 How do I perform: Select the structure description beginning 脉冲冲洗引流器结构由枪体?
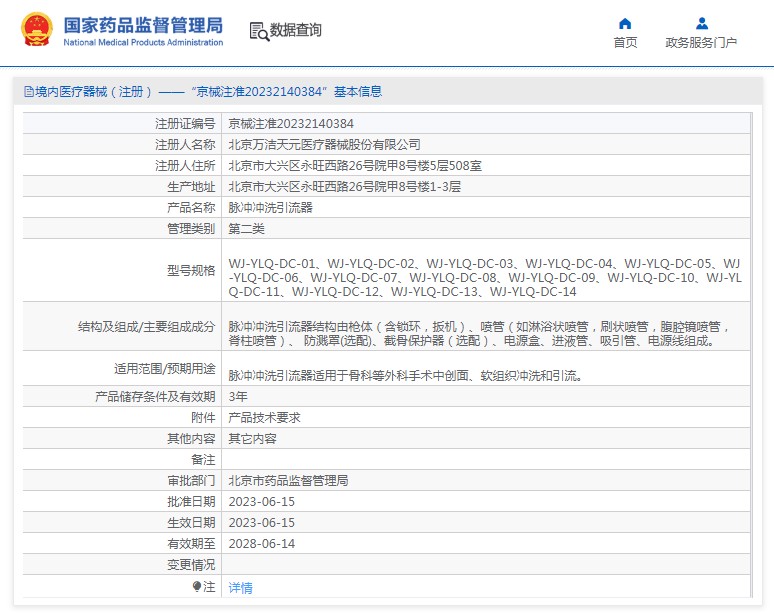(479, 334)
